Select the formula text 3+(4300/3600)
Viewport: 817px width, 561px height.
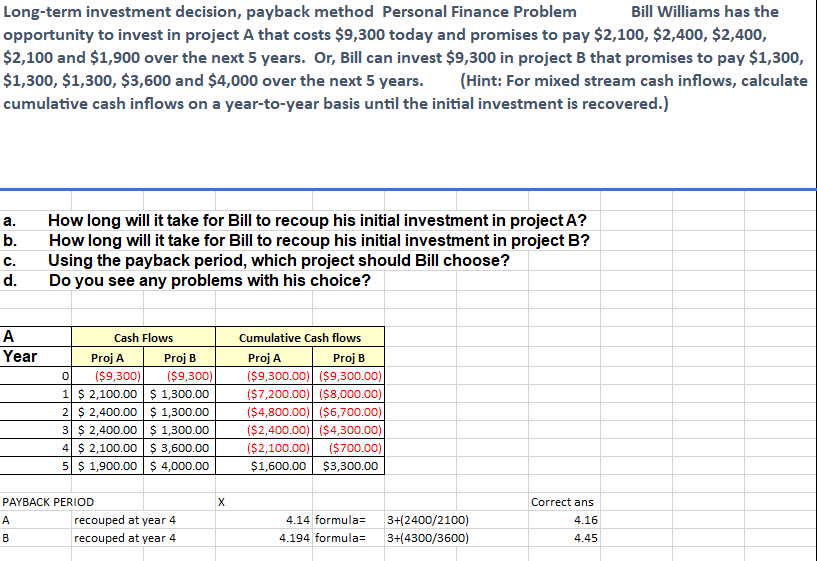428,538
